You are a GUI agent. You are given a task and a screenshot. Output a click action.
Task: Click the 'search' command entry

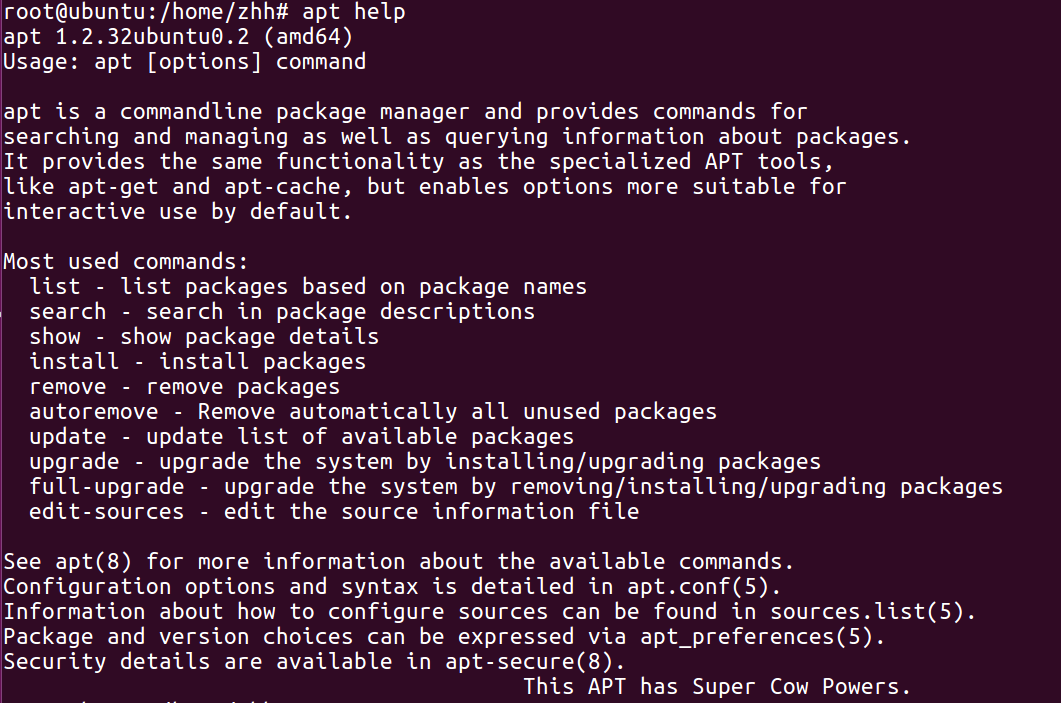[67, 312]
